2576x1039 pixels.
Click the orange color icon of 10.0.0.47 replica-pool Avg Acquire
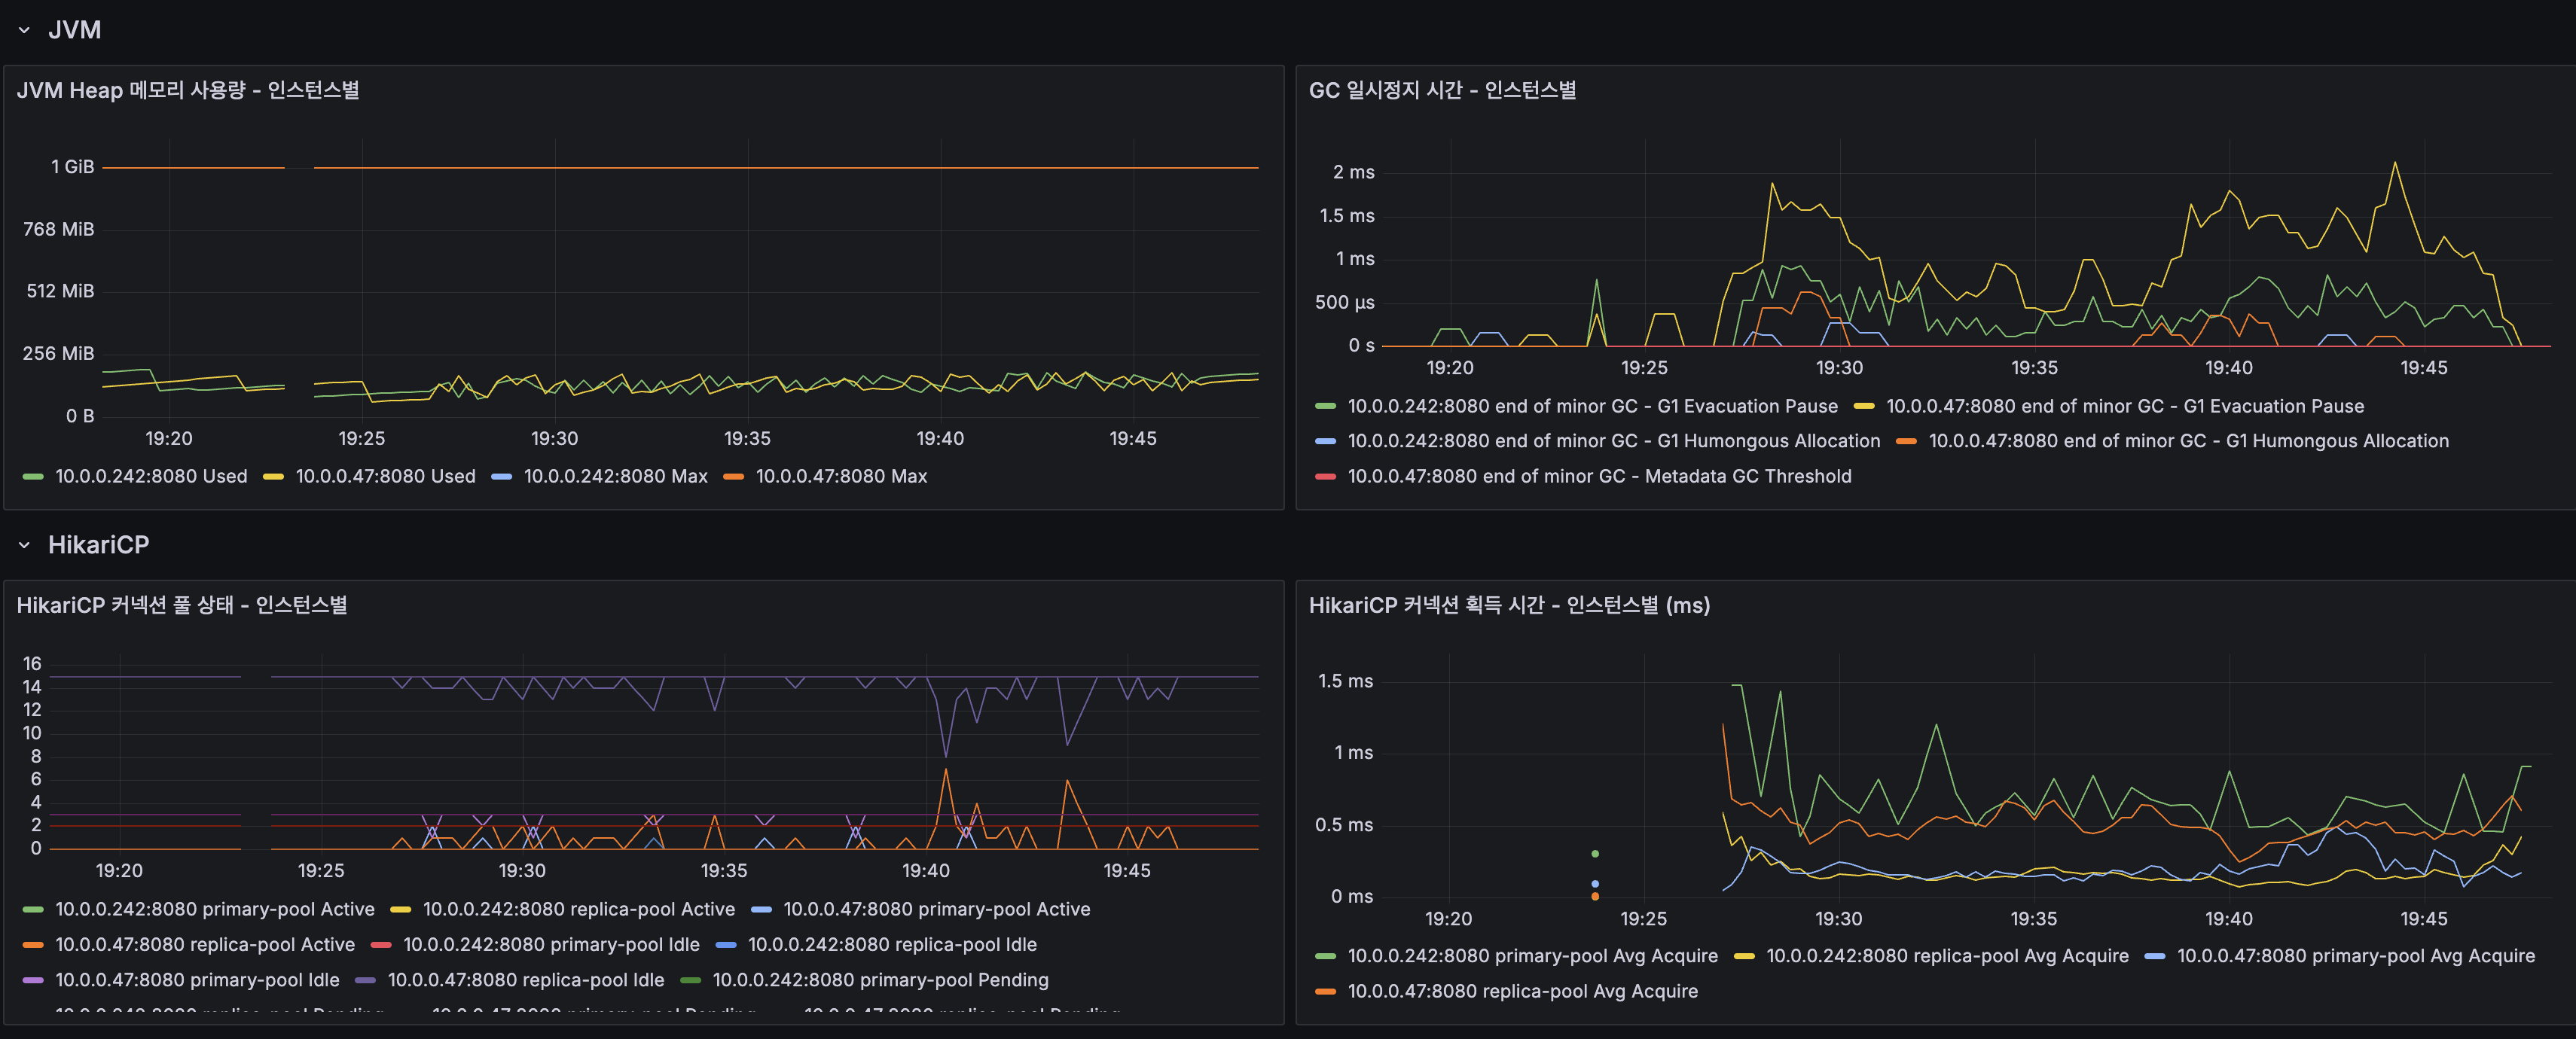tap(1325, 992)
